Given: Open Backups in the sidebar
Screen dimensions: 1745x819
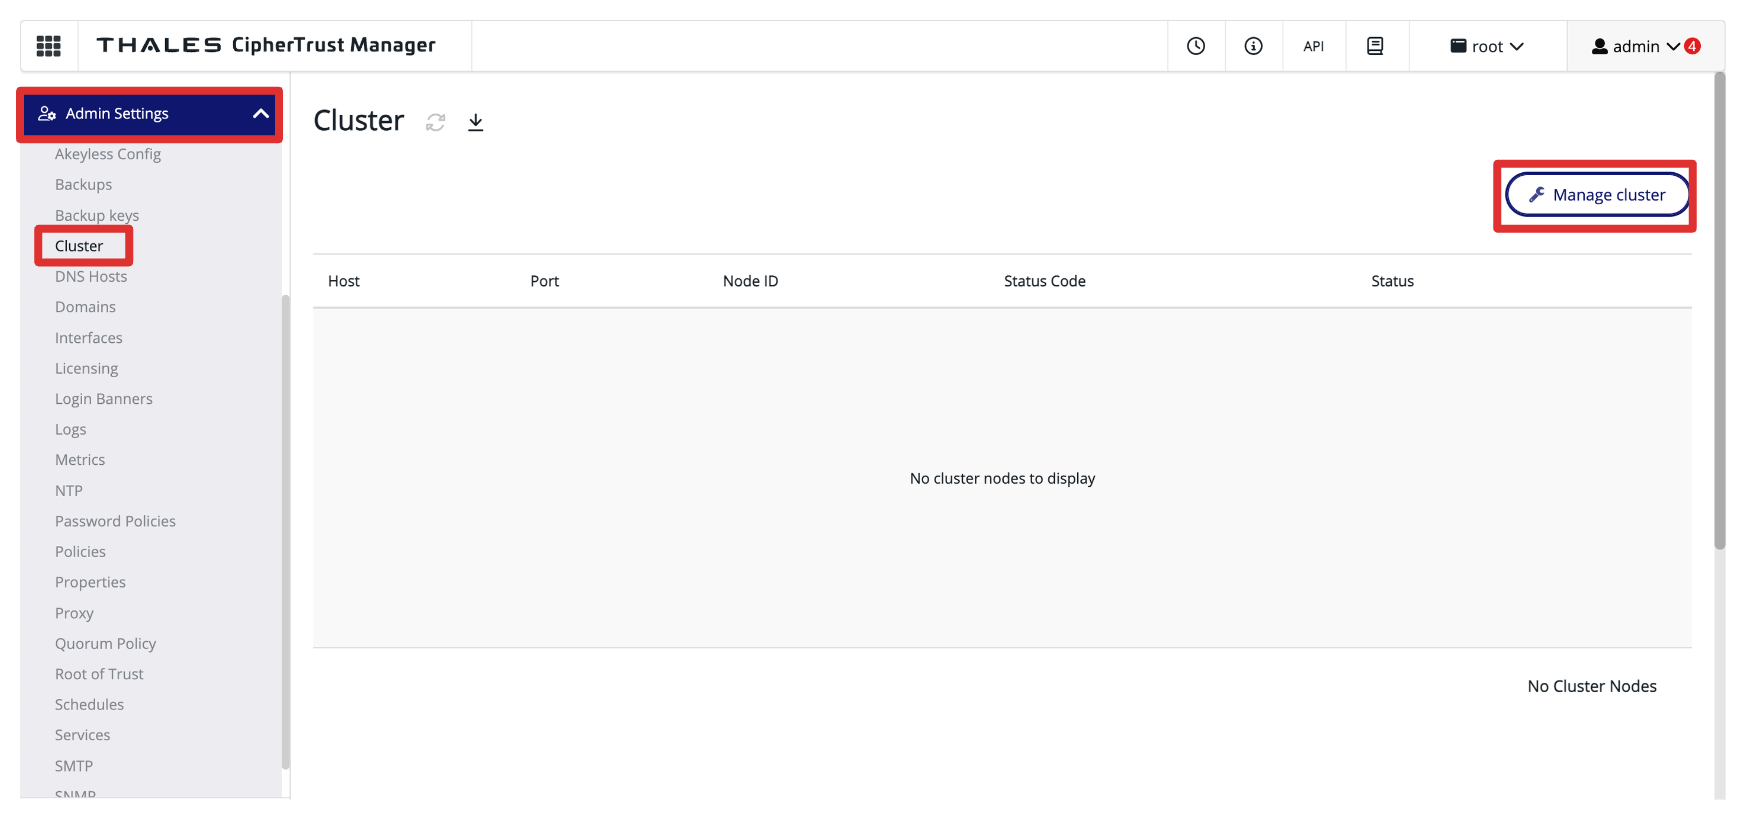Looking at the screenshot, I should click(83, 185).
